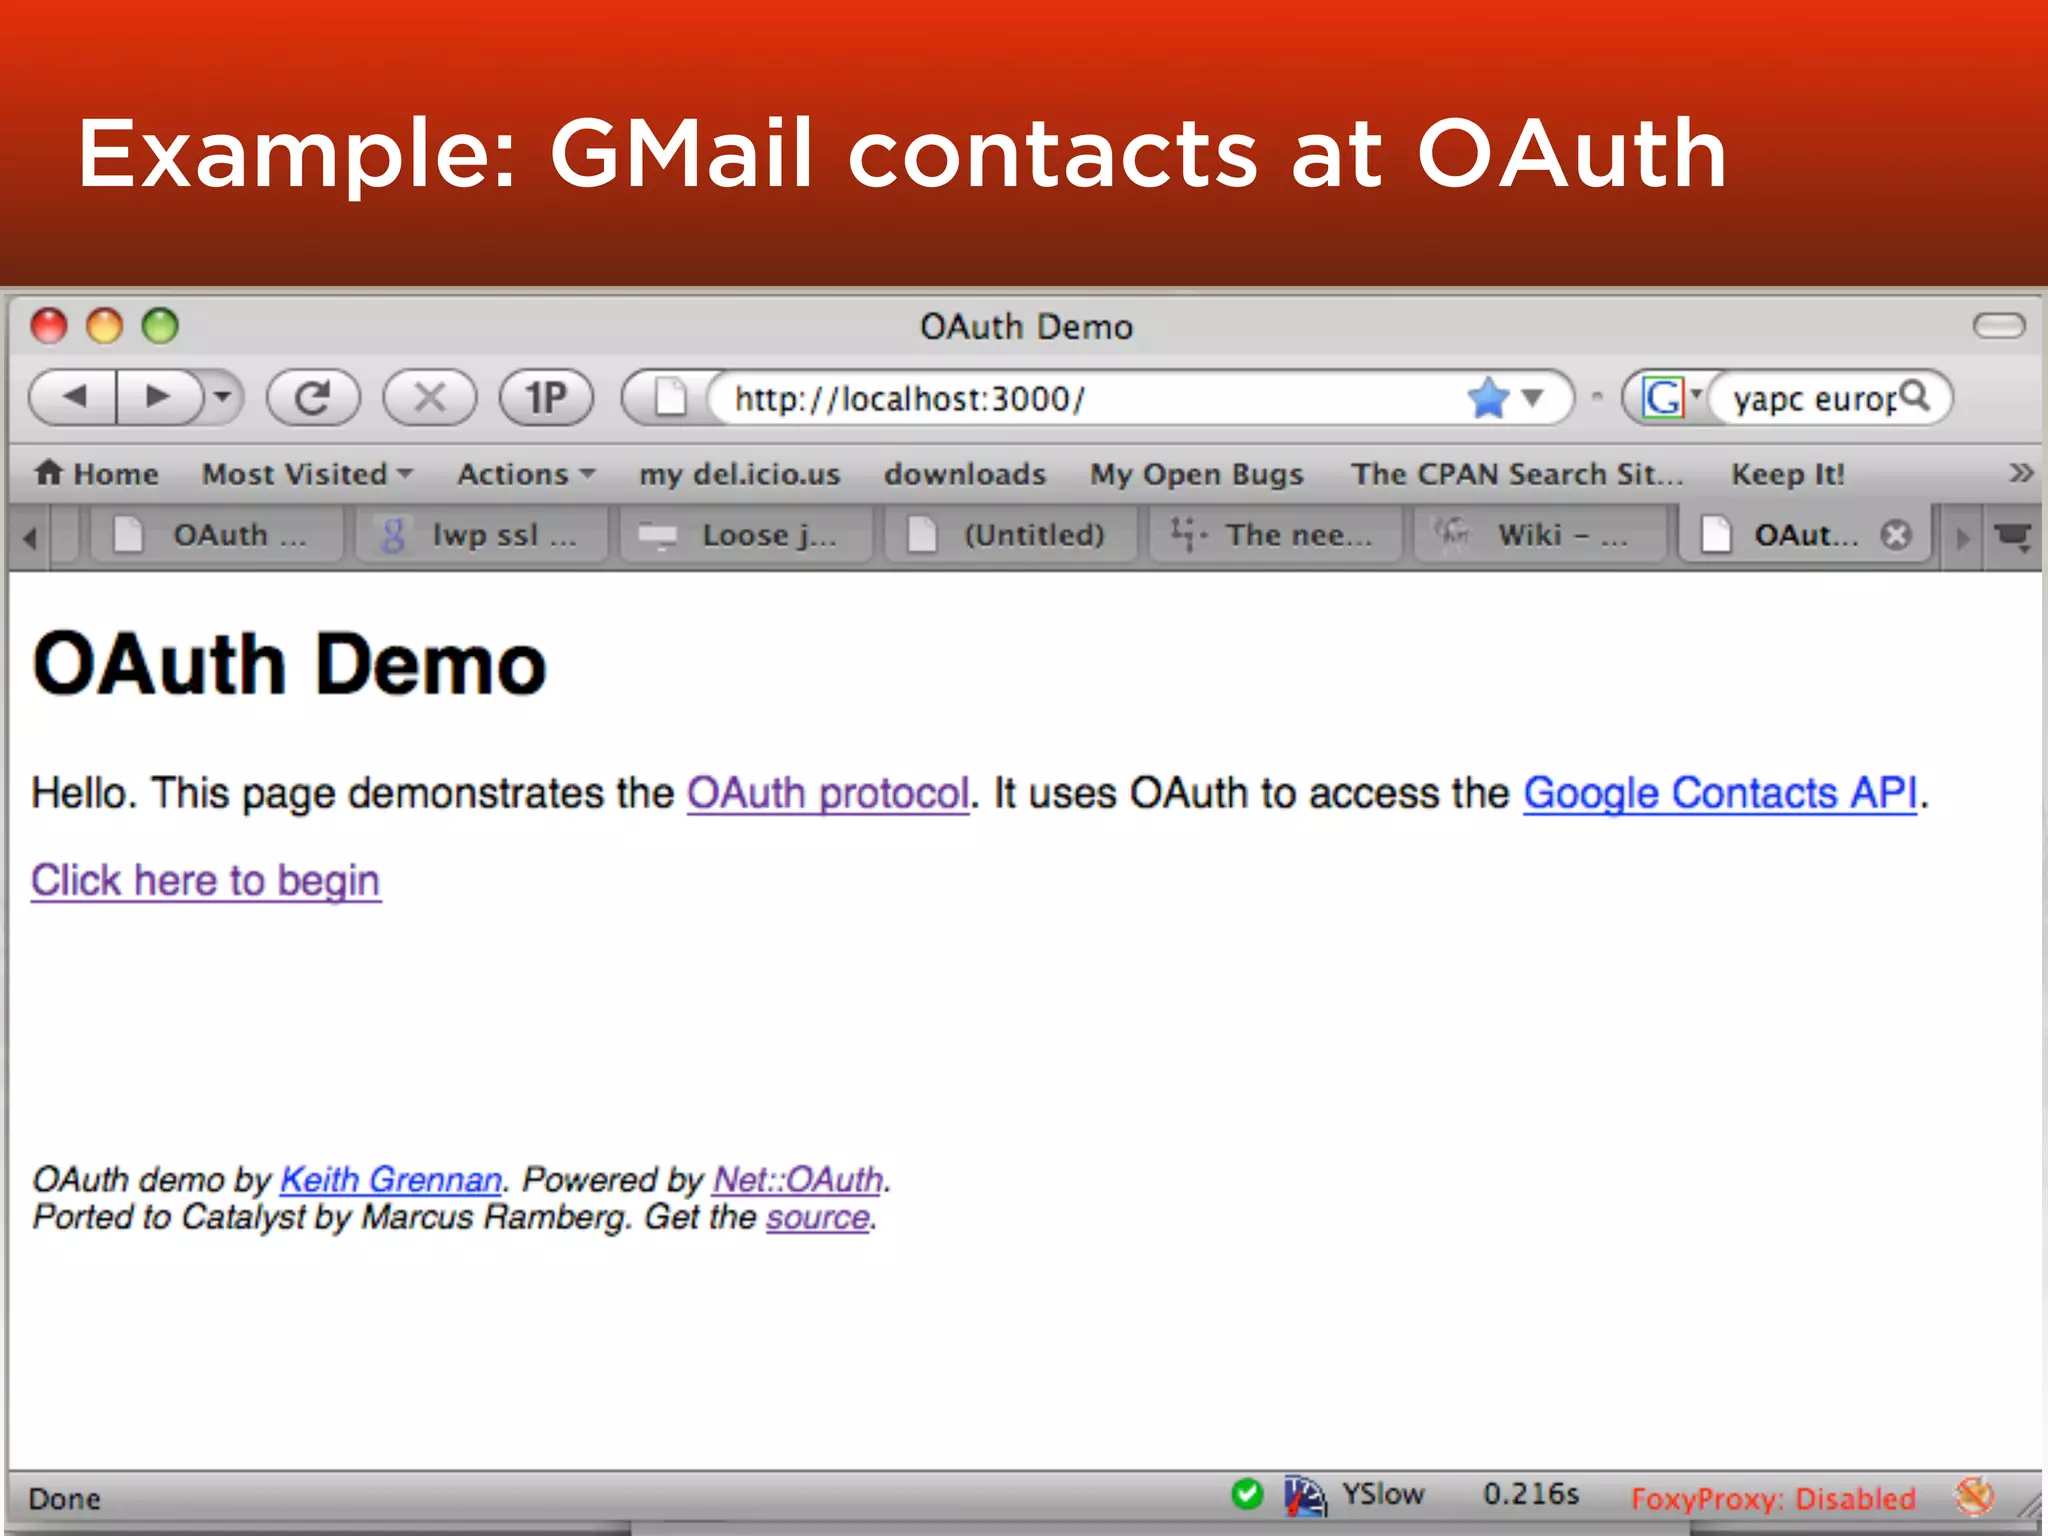Viewport: 2048px width, 1536px height.
Task: Switch to the 'OAuth ...' first tab
Action: pos(215,535)
